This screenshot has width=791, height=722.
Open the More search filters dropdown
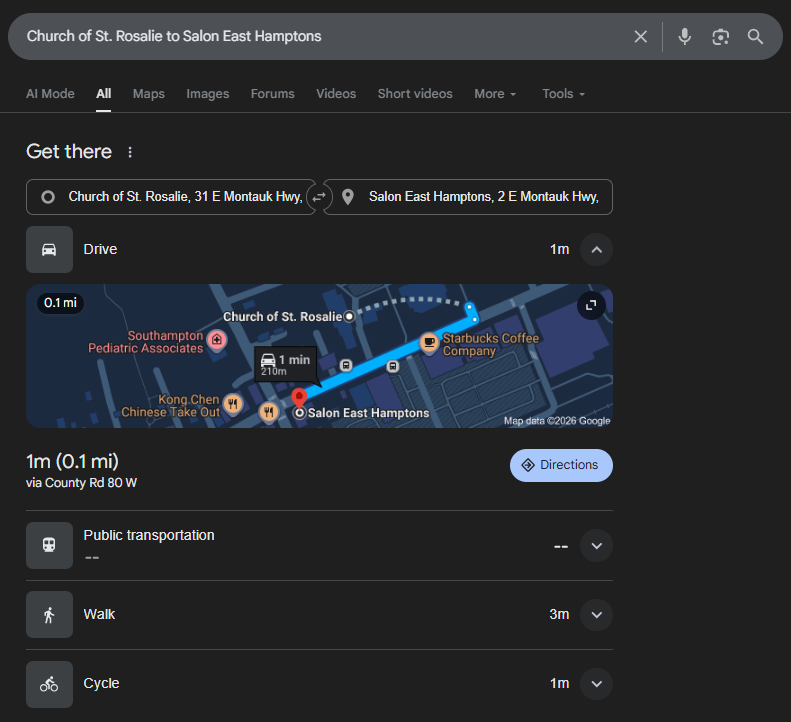point(496,94)
